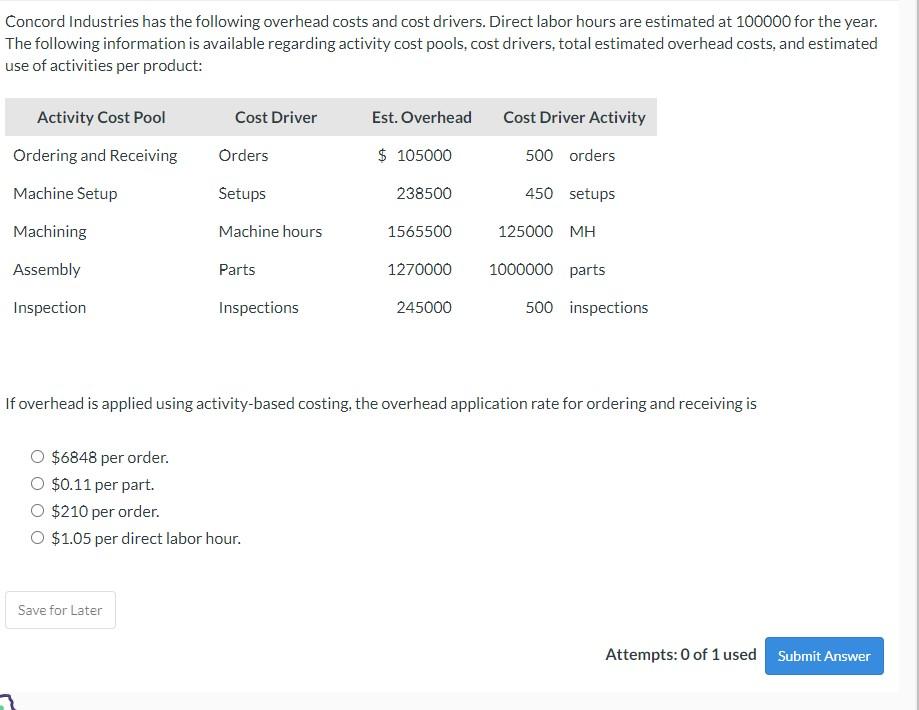Click the Machining overhead value 1565500
Viewport: 919px width, 710px height.
pyautogui.click(x=419, y=232)
